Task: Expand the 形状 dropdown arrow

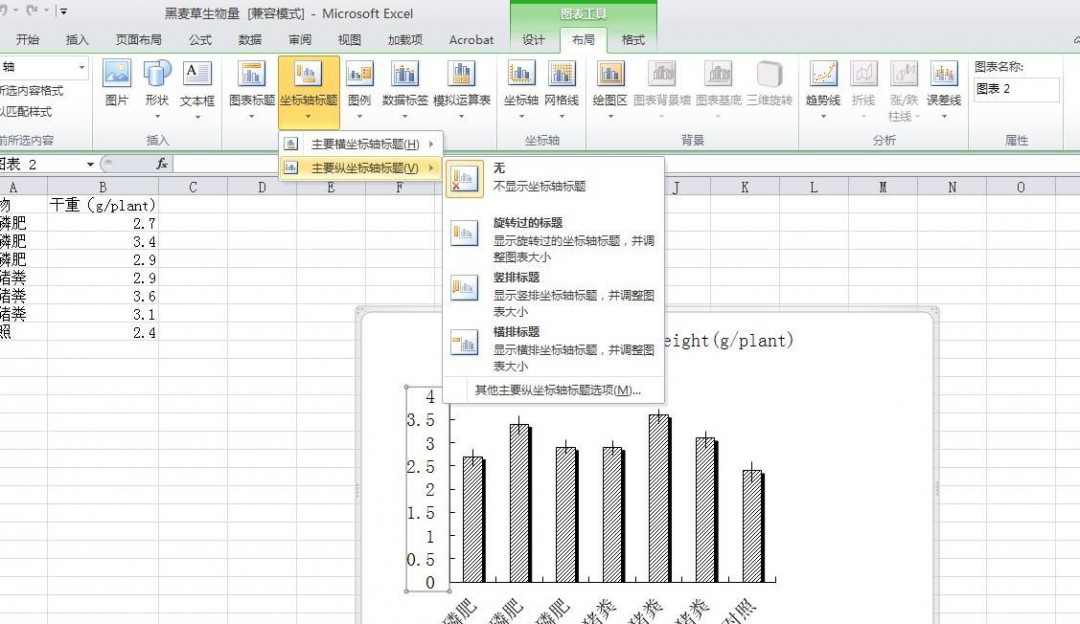Action: coord(157,116)
